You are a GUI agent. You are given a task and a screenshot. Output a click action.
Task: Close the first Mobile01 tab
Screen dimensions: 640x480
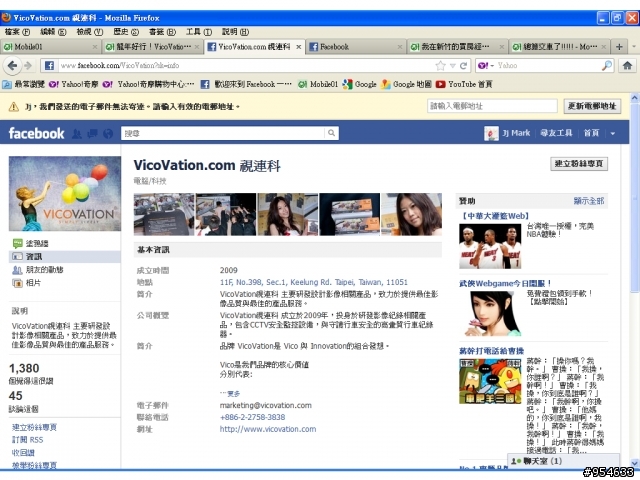point(95,47)
